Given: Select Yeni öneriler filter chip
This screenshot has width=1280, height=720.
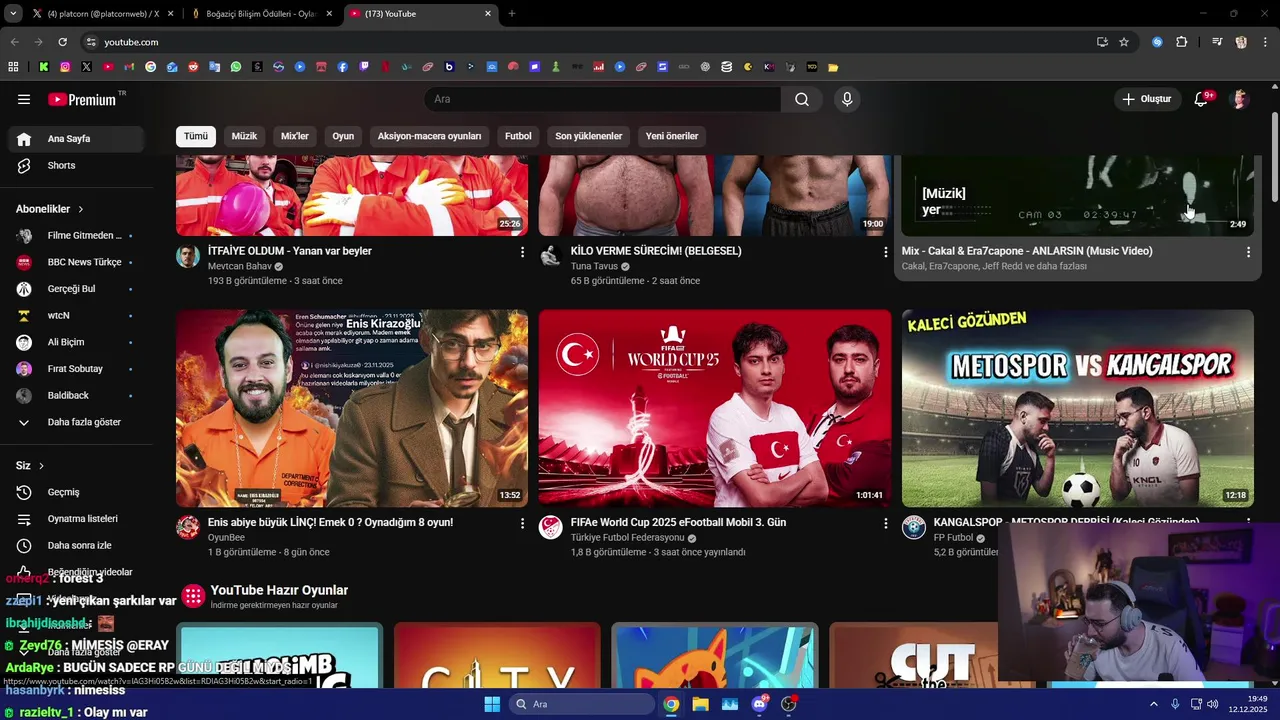Looking at the screenshot, I should point(672,136).
